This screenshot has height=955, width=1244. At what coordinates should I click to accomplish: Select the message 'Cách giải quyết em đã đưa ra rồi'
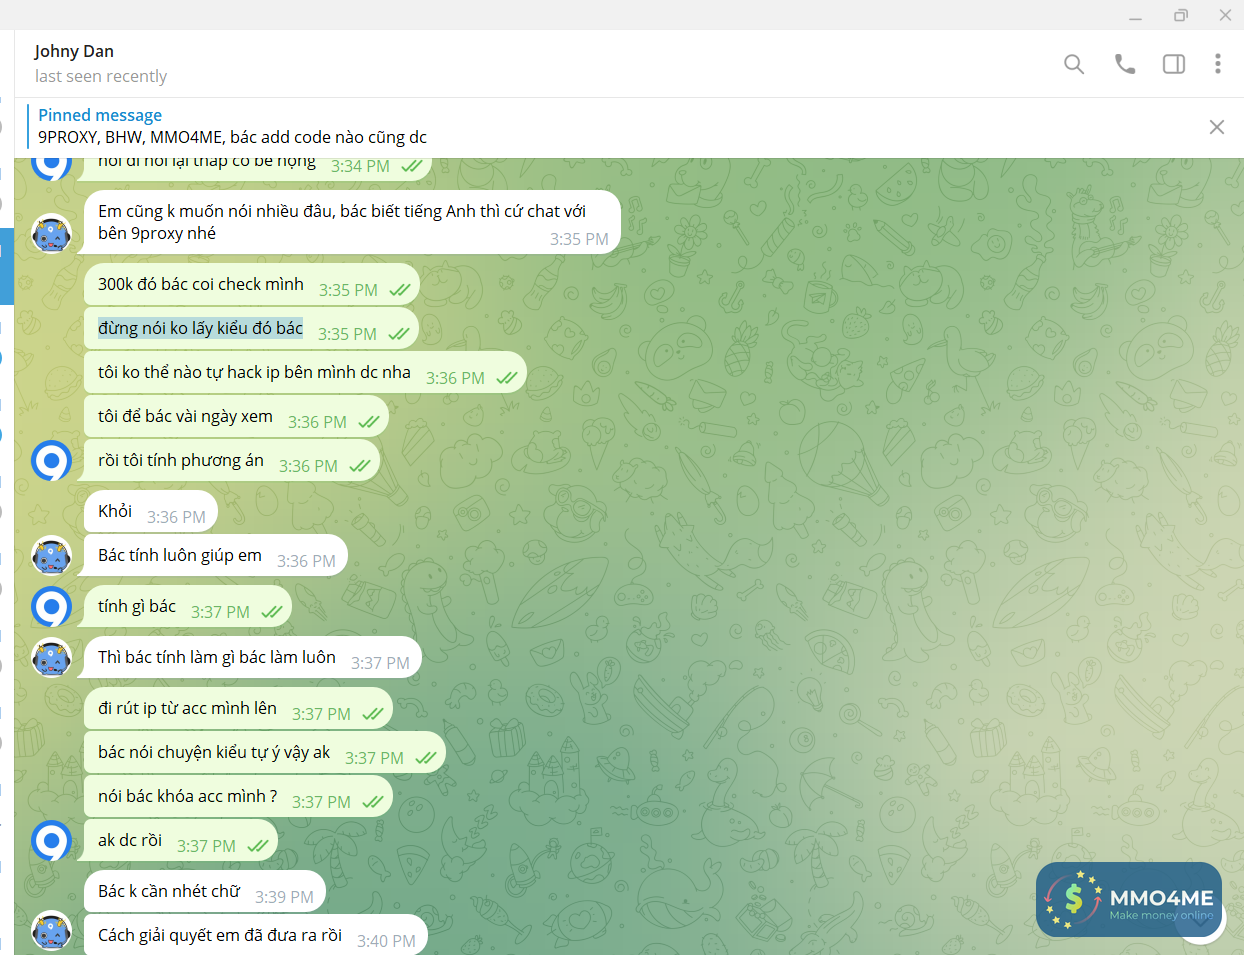pos(253,935)
